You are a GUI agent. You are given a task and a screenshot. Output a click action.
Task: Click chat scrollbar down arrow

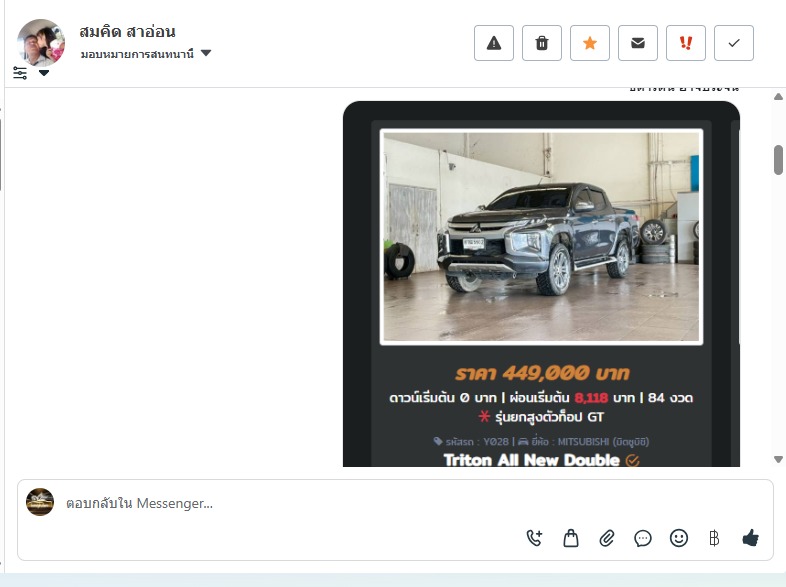778,459
